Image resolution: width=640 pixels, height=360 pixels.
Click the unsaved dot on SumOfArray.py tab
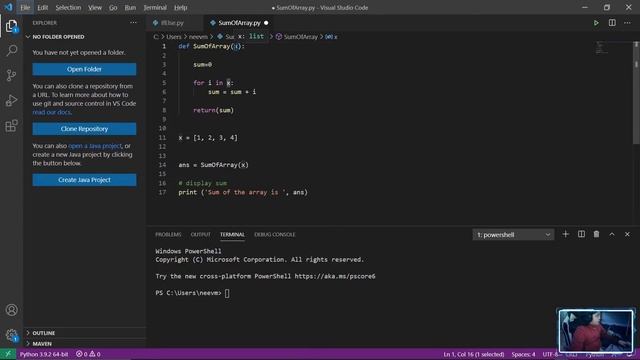tap(266, 23)
